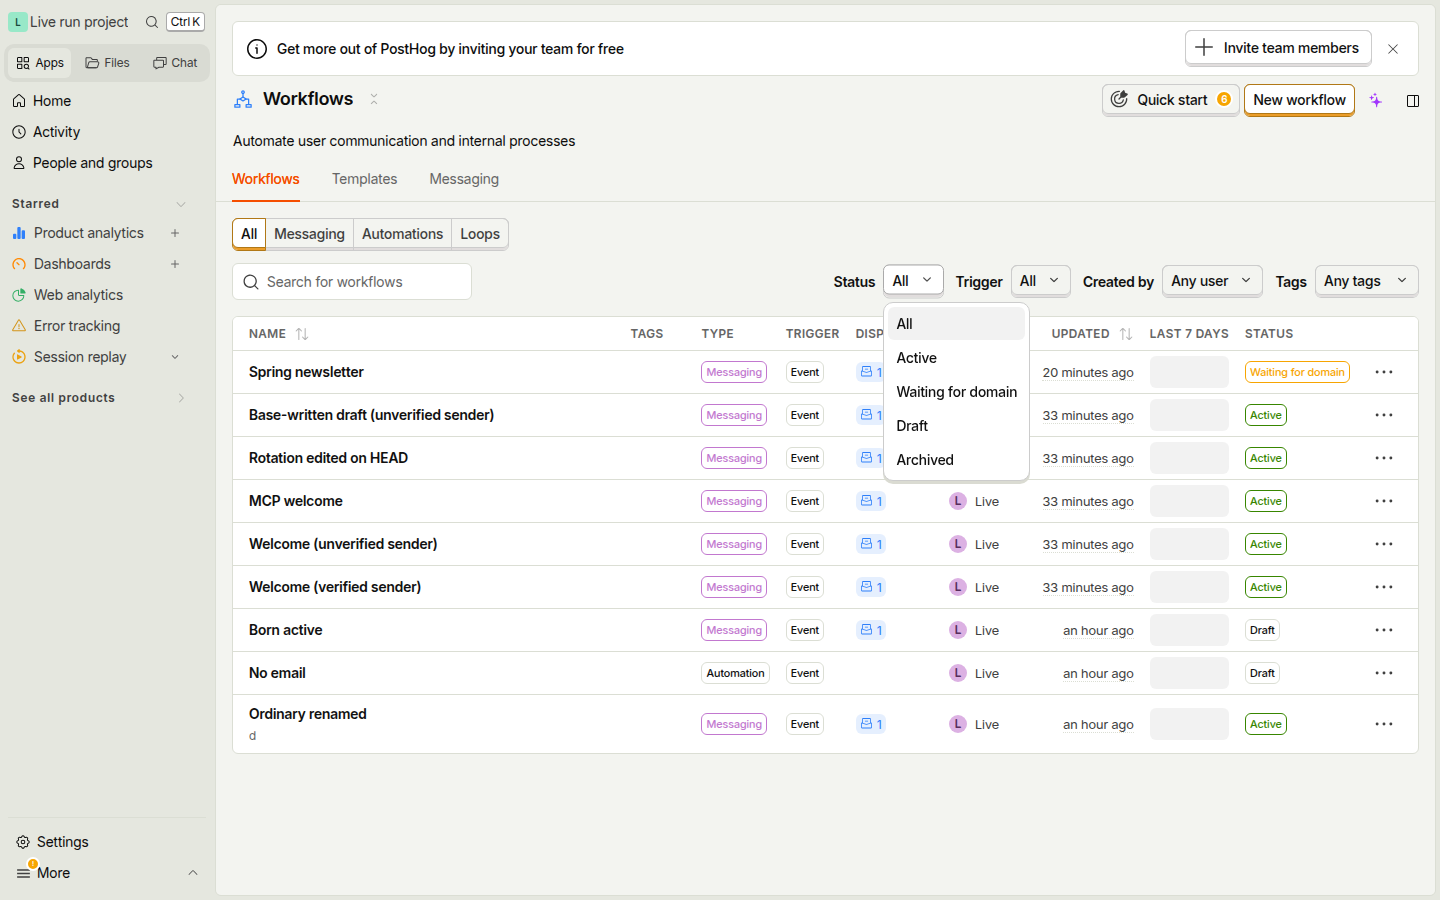
Task: Open Error tracking product
Action: coord(76,326)
